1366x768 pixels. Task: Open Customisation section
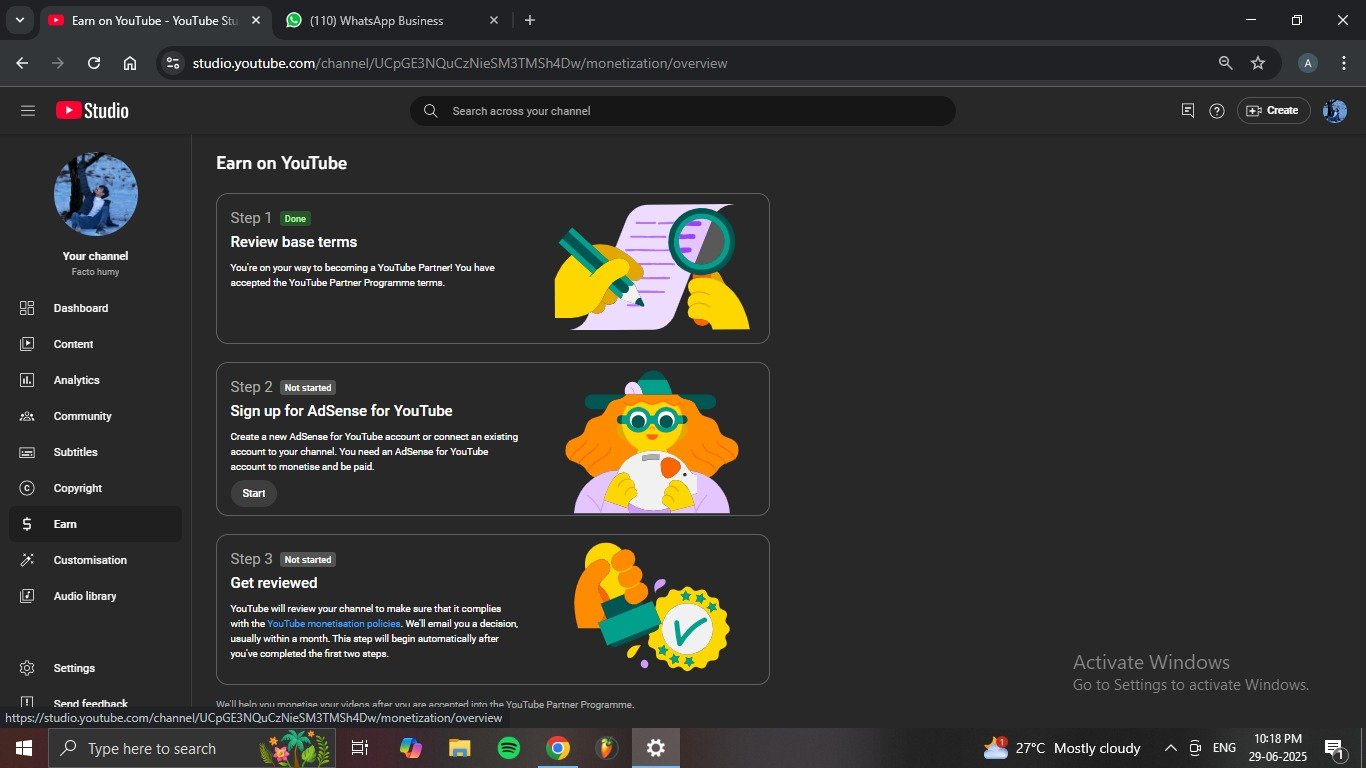pyautogui.click(x=96, y=560)
